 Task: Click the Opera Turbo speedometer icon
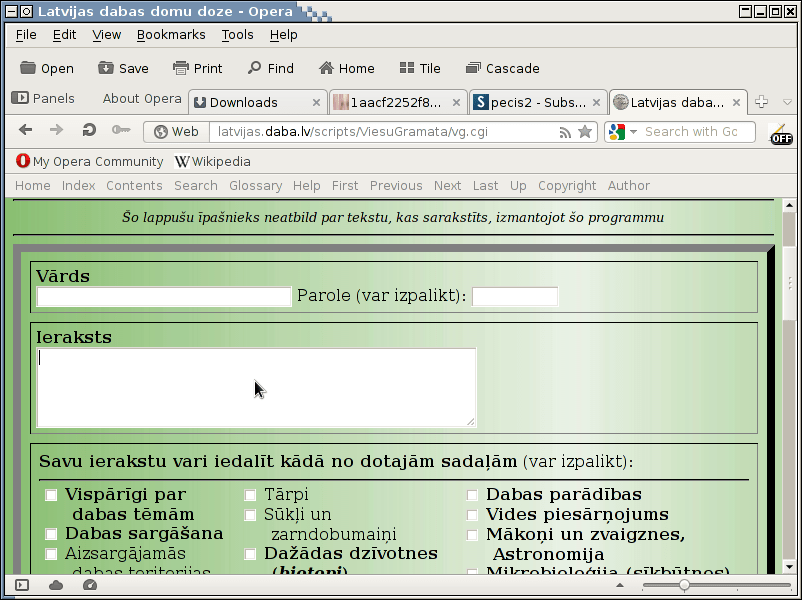(90, 585)
